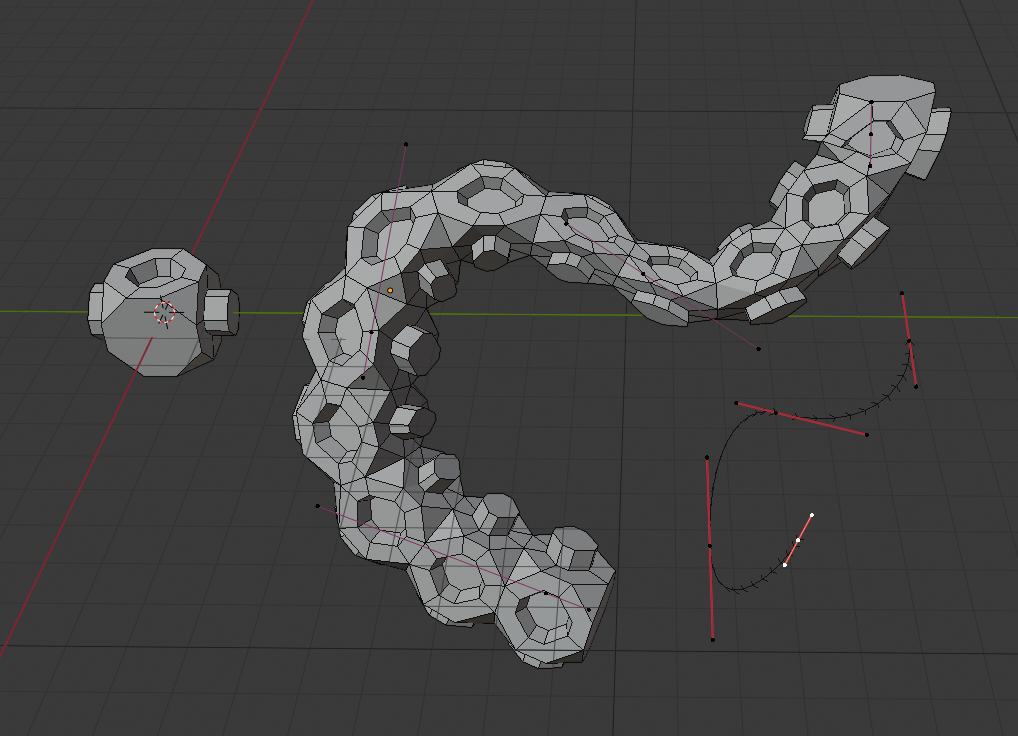Click the 3D cursor on the small standalone mesh
The image size is (1018, 736).
coord(164,312)
